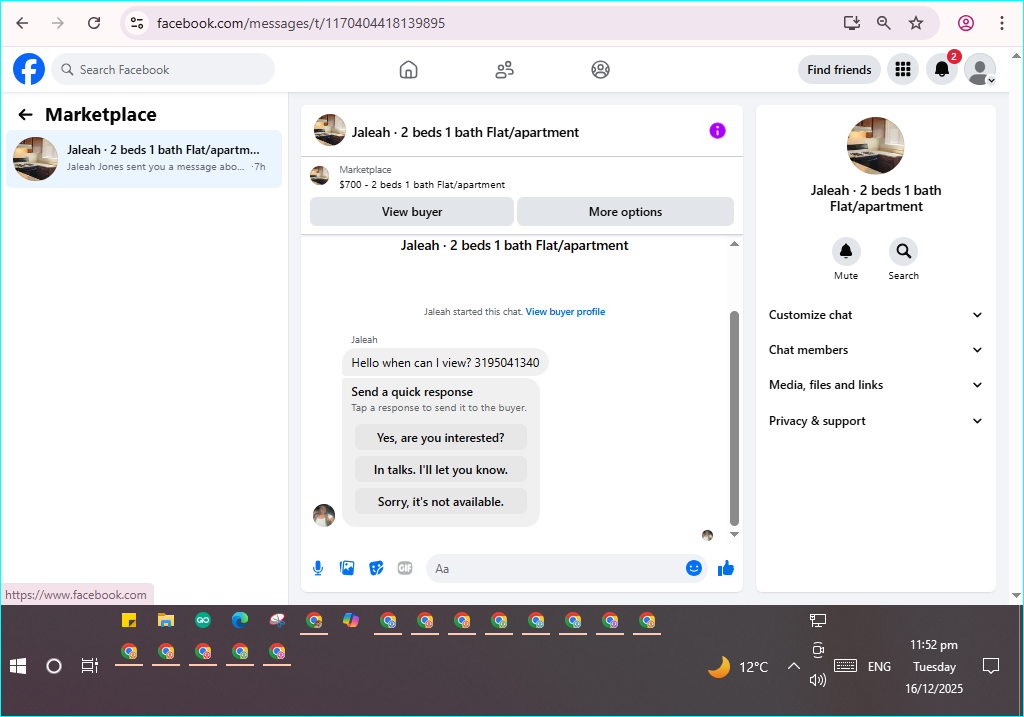The width and height of the screenshot is (1024, 717).
Task: Expand Chat members section
Action: (x=875, y=350)
